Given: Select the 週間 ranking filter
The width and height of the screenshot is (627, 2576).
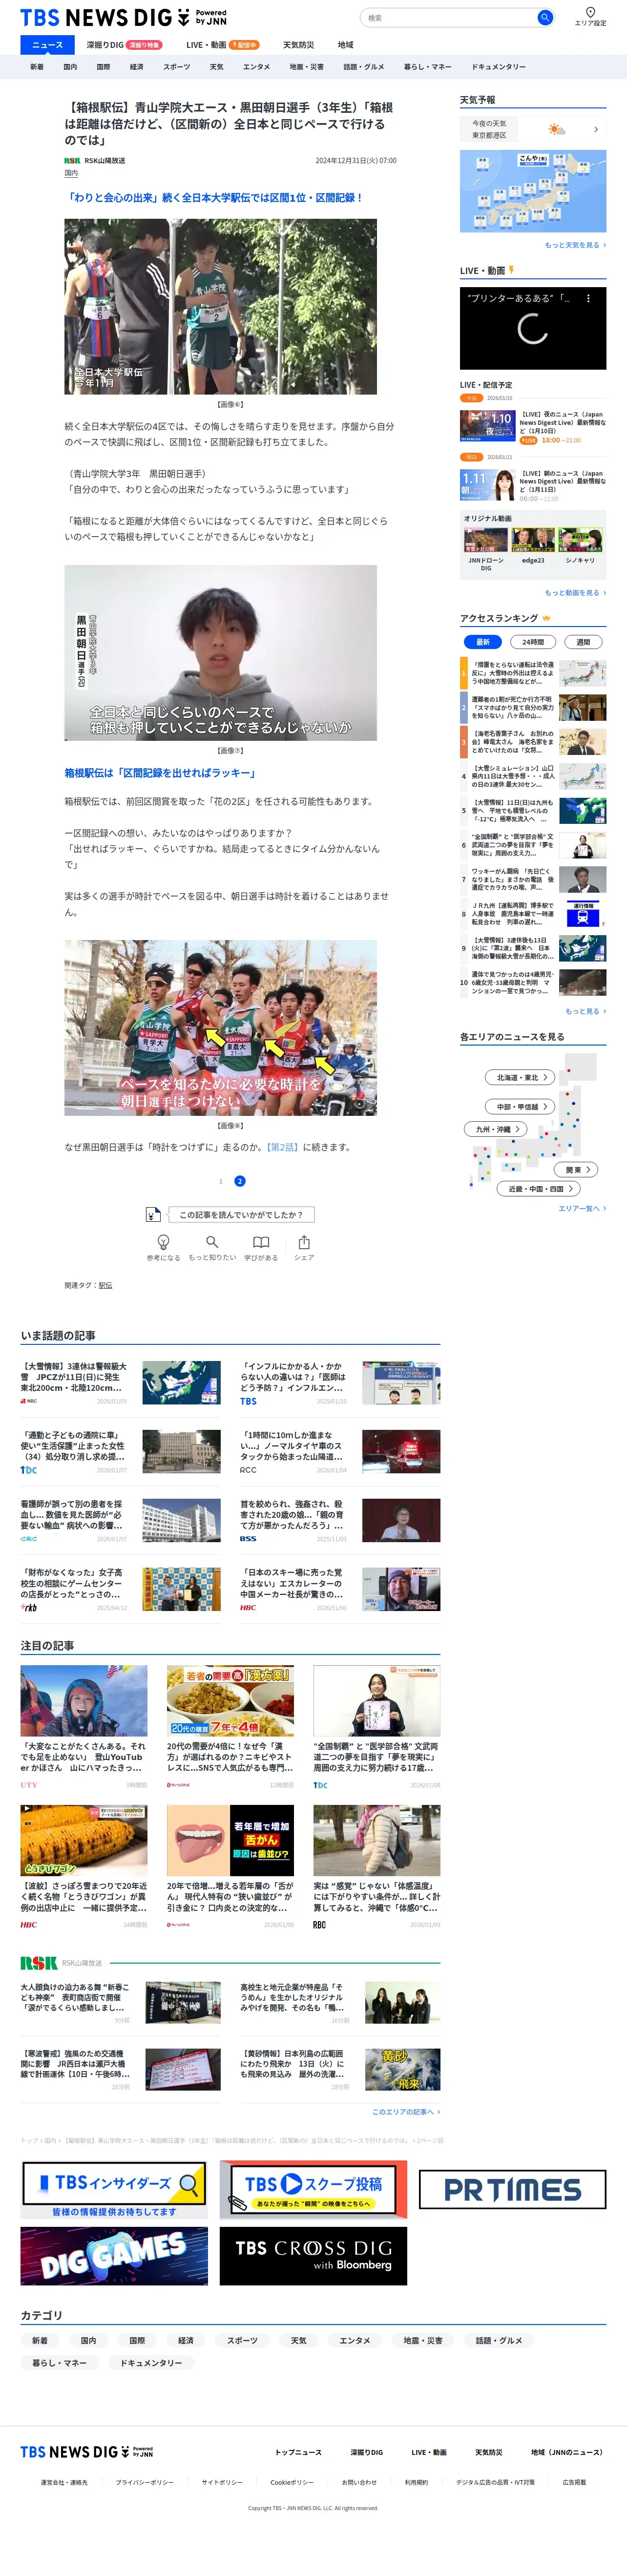Looking at the screenshot, I should pyautogui.click(x=583, y=641).
